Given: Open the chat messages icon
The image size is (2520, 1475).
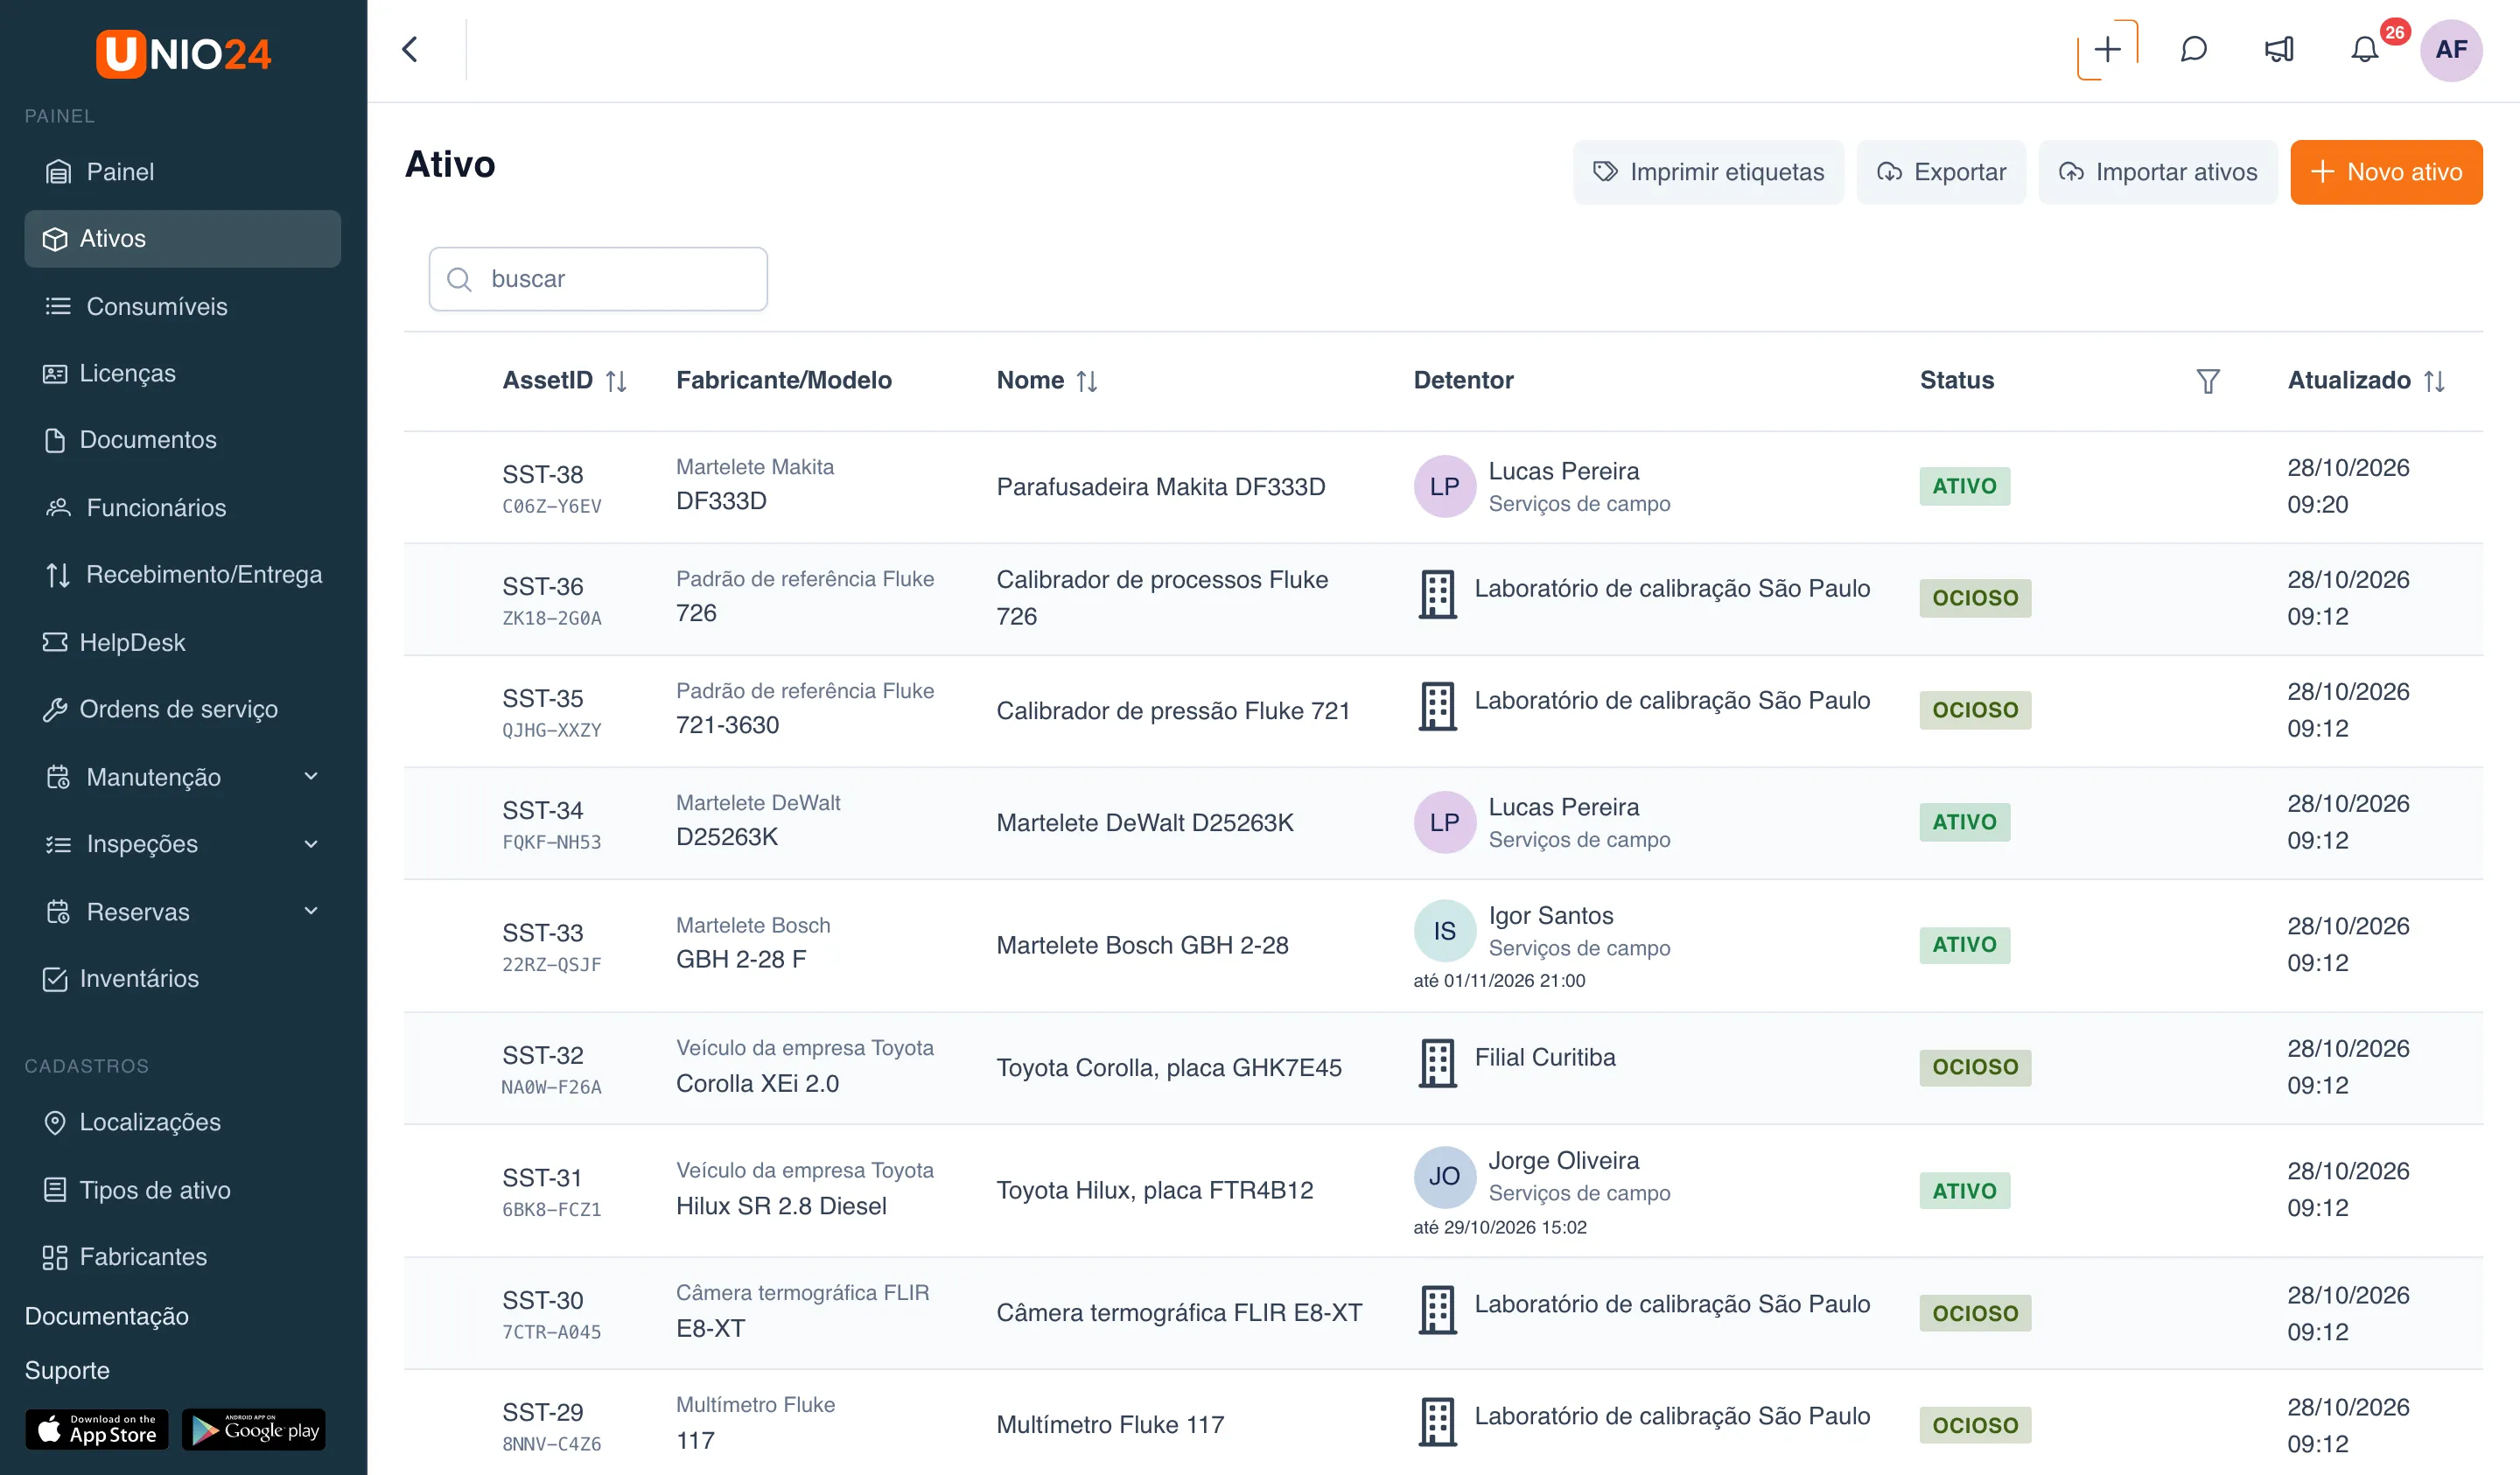Looking at the screenshot, I should tap(2193, 49).
